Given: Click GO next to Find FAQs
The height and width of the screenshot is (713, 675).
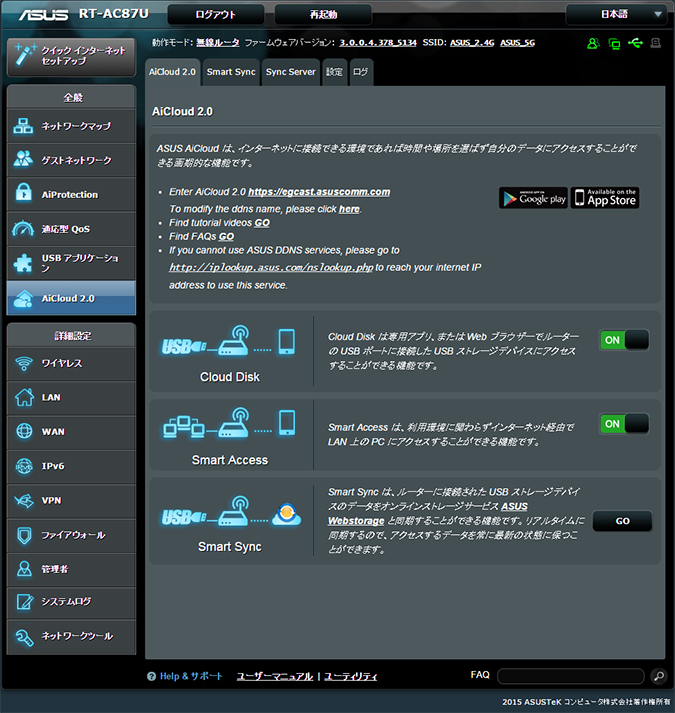Looking at the screenshot, I should pyautogui.click(x=226, y=236).
